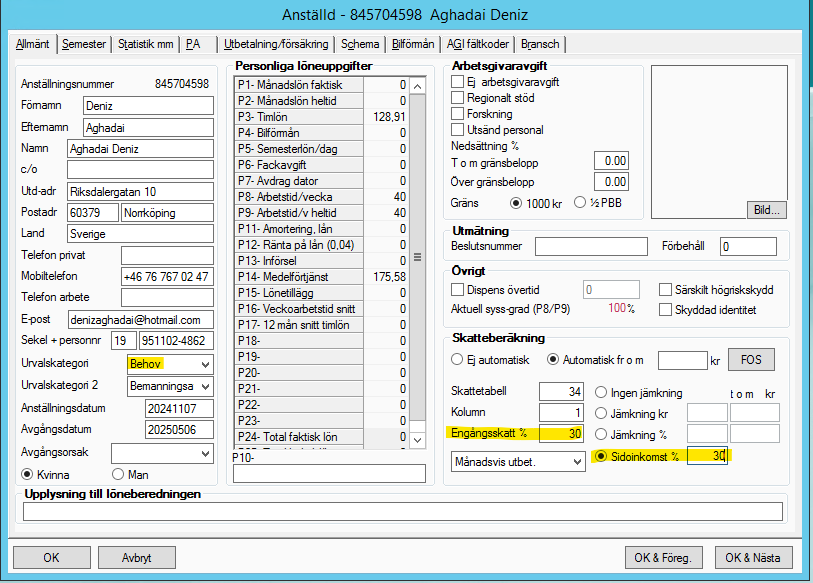Tick the Dispens övertid checkbox
The height and width of the screenshot is (583, 813).
(458, 290)
